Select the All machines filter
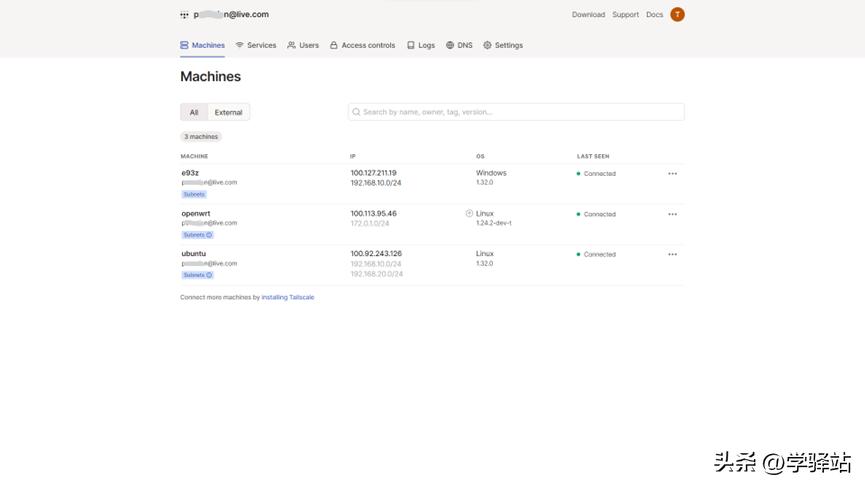The width and height of the screenshot is (865, 487). coord(194,112)
